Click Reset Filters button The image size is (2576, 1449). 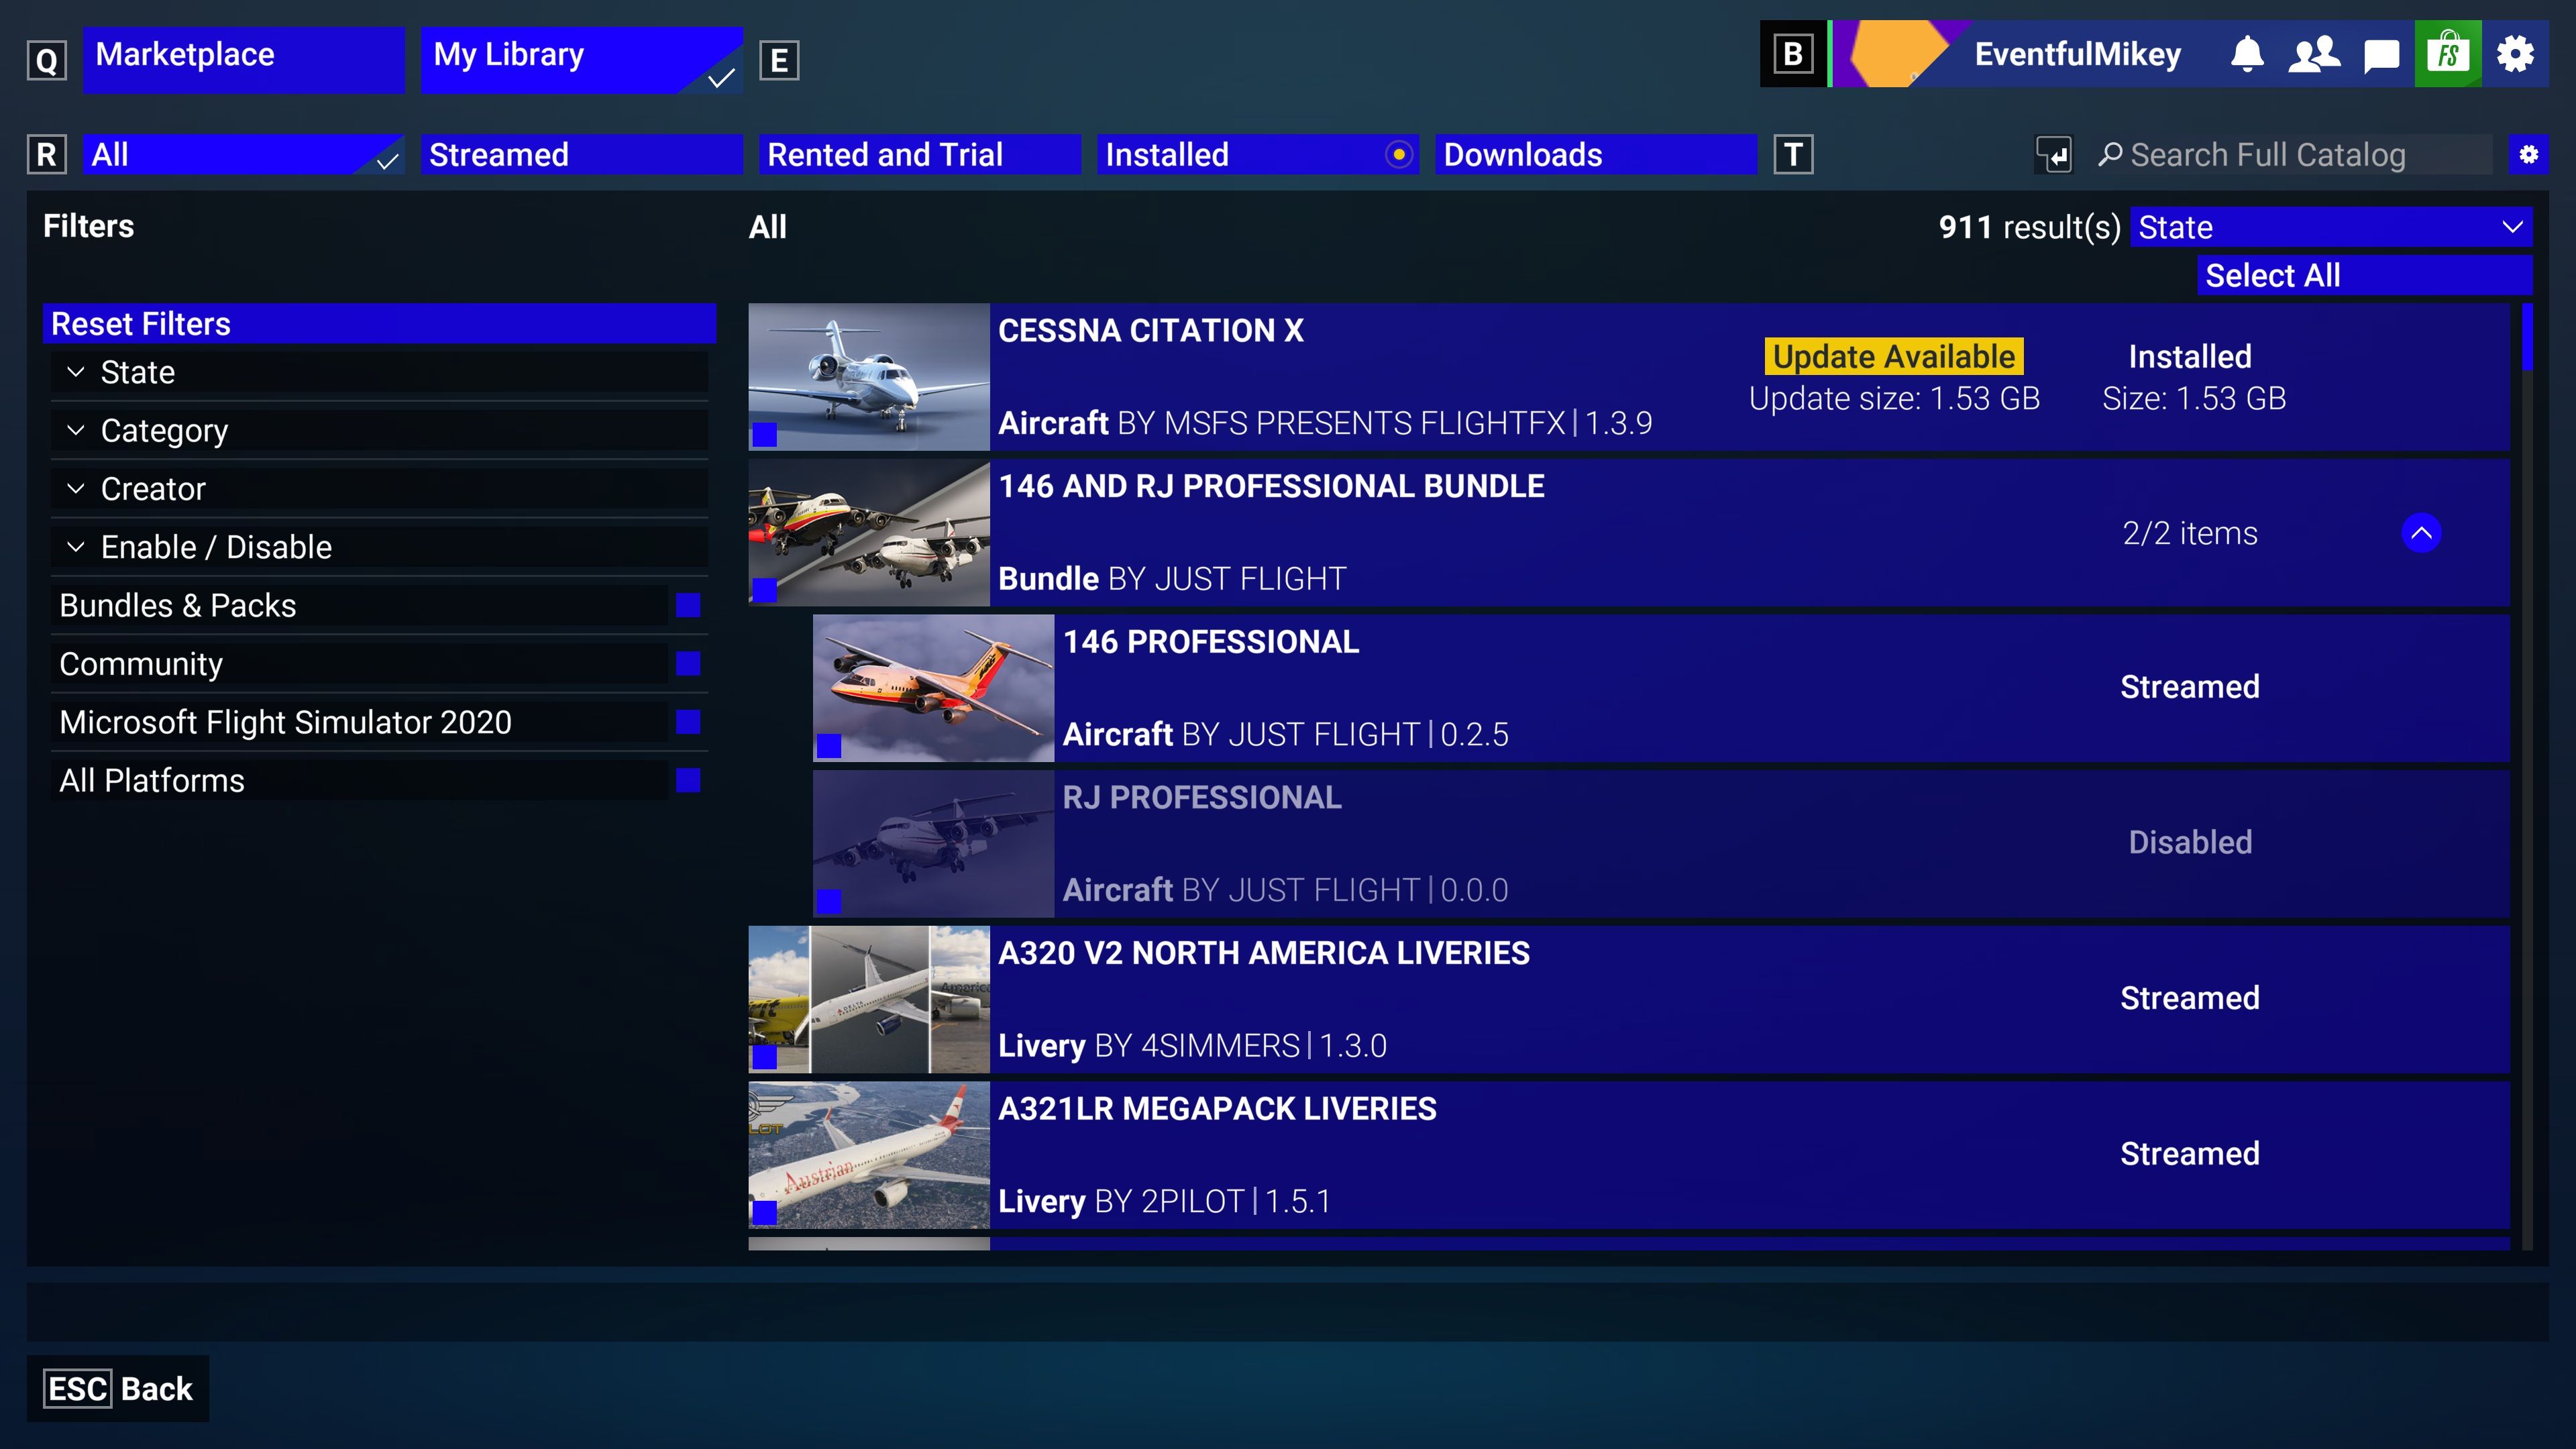click(x=379, y=324)
